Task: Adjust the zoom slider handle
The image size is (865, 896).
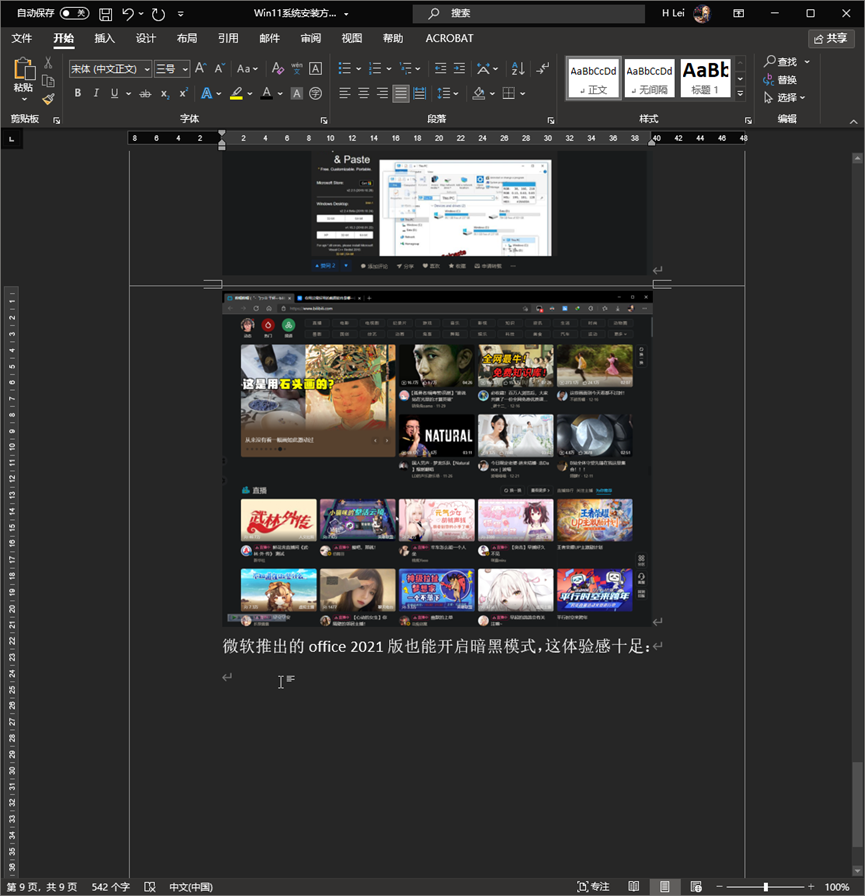Action: coord(766,887)
